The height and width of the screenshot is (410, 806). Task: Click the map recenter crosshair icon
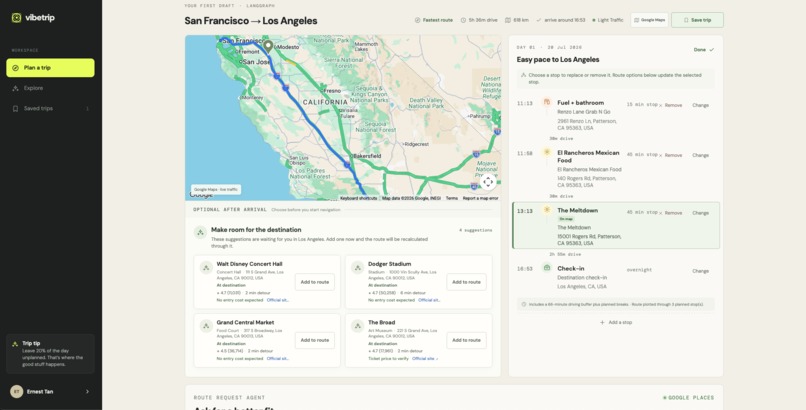click(x=488, y=182)
